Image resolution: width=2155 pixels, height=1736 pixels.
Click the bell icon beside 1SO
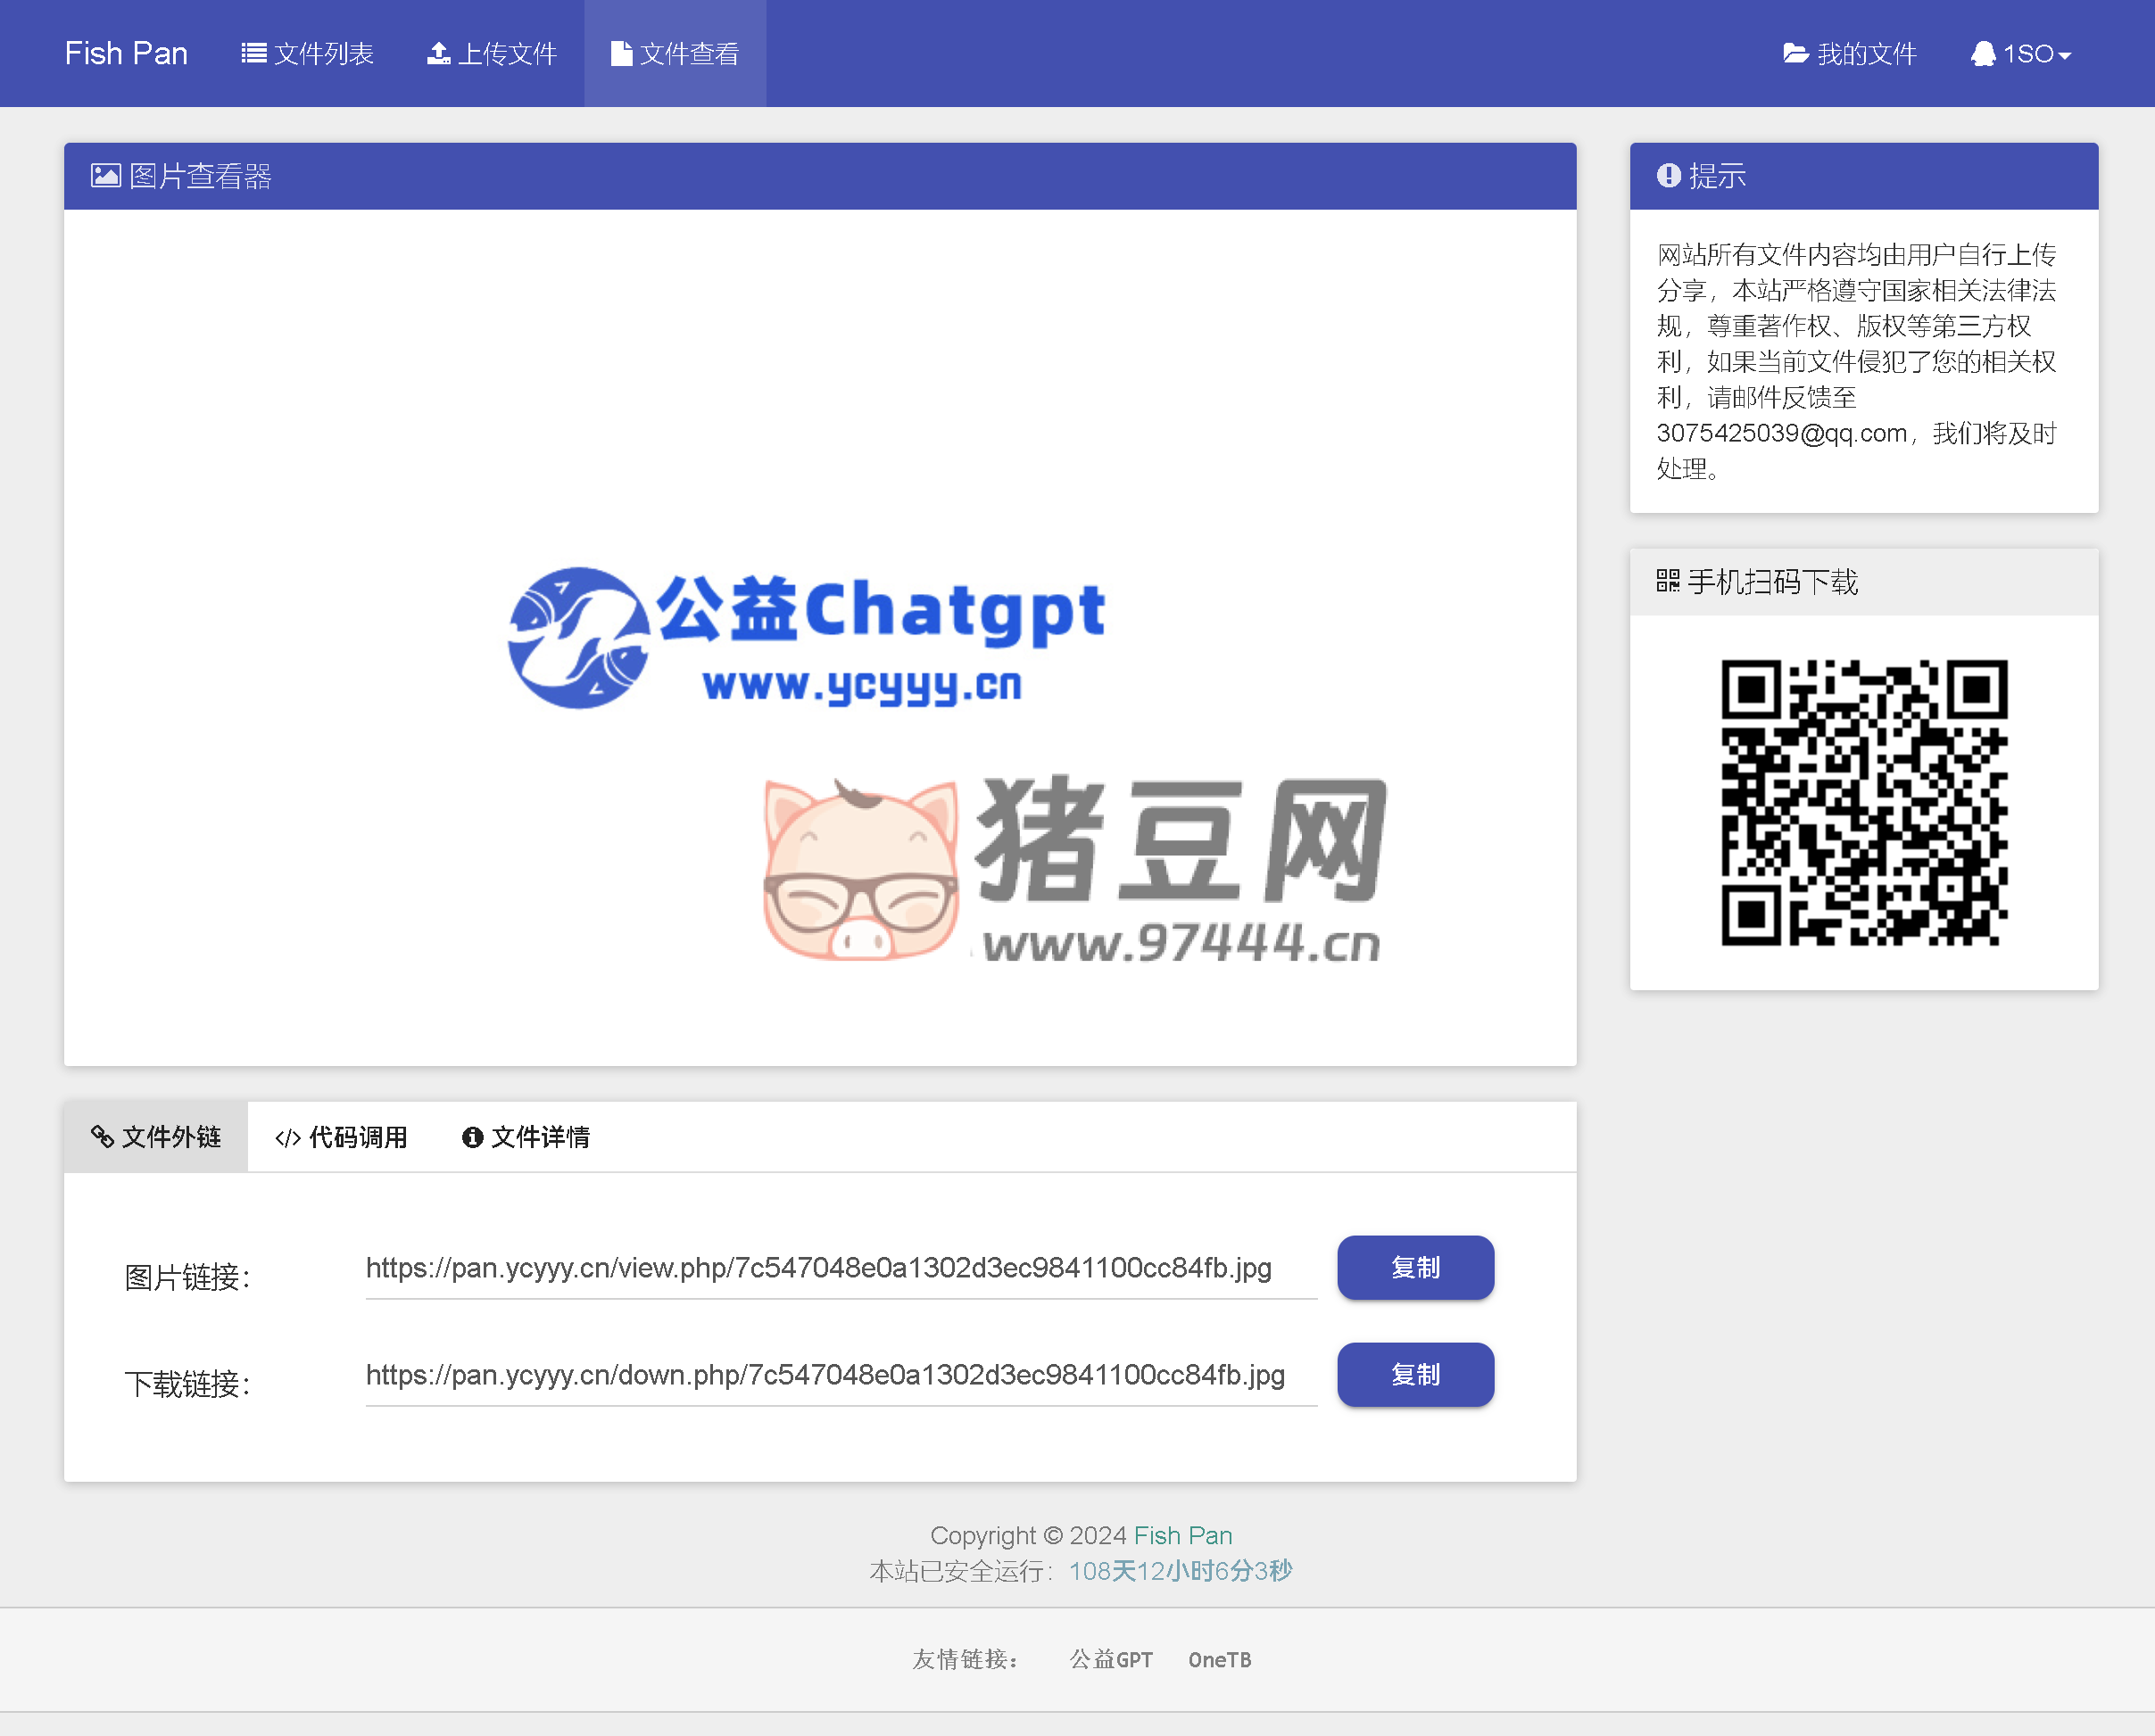pyautogui.click(x=1983, y=53)
